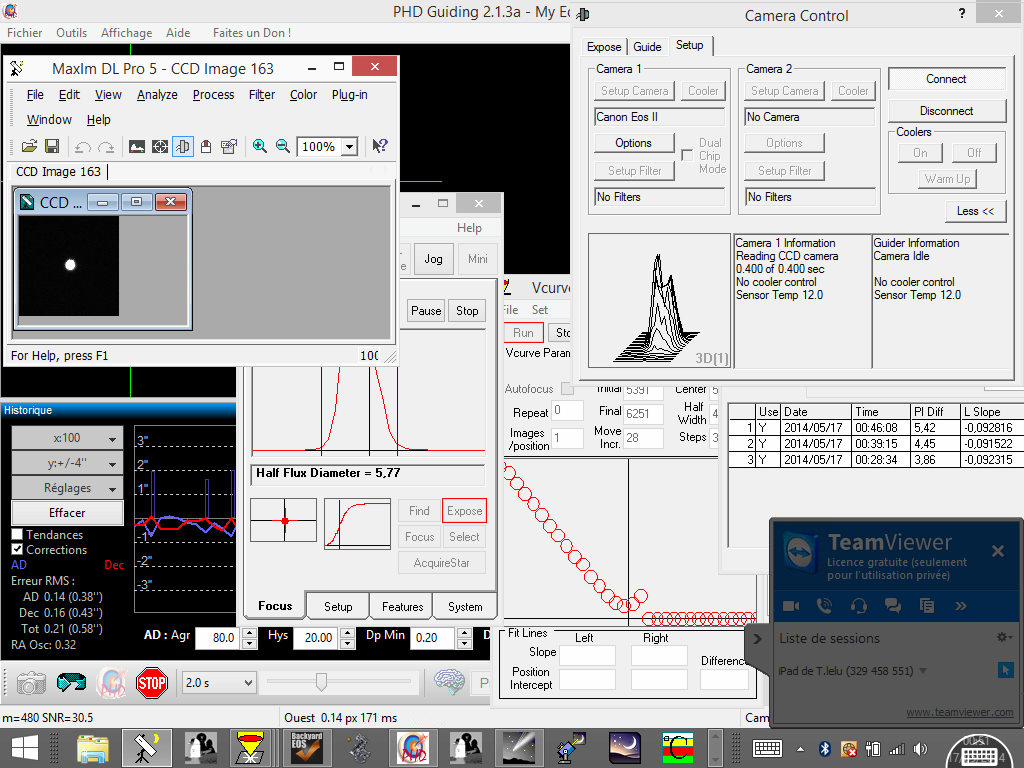Open the x:100 history scale dropdown
Viewport: 1024px width, 768px height.
67,439
